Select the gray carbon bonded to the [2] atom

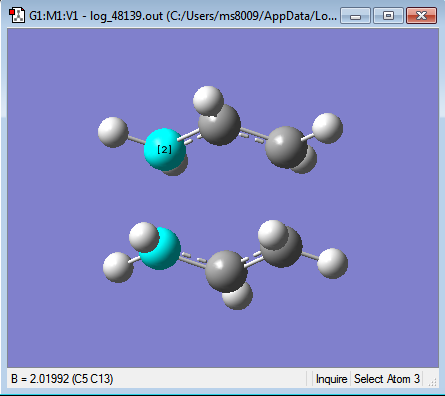219,124
